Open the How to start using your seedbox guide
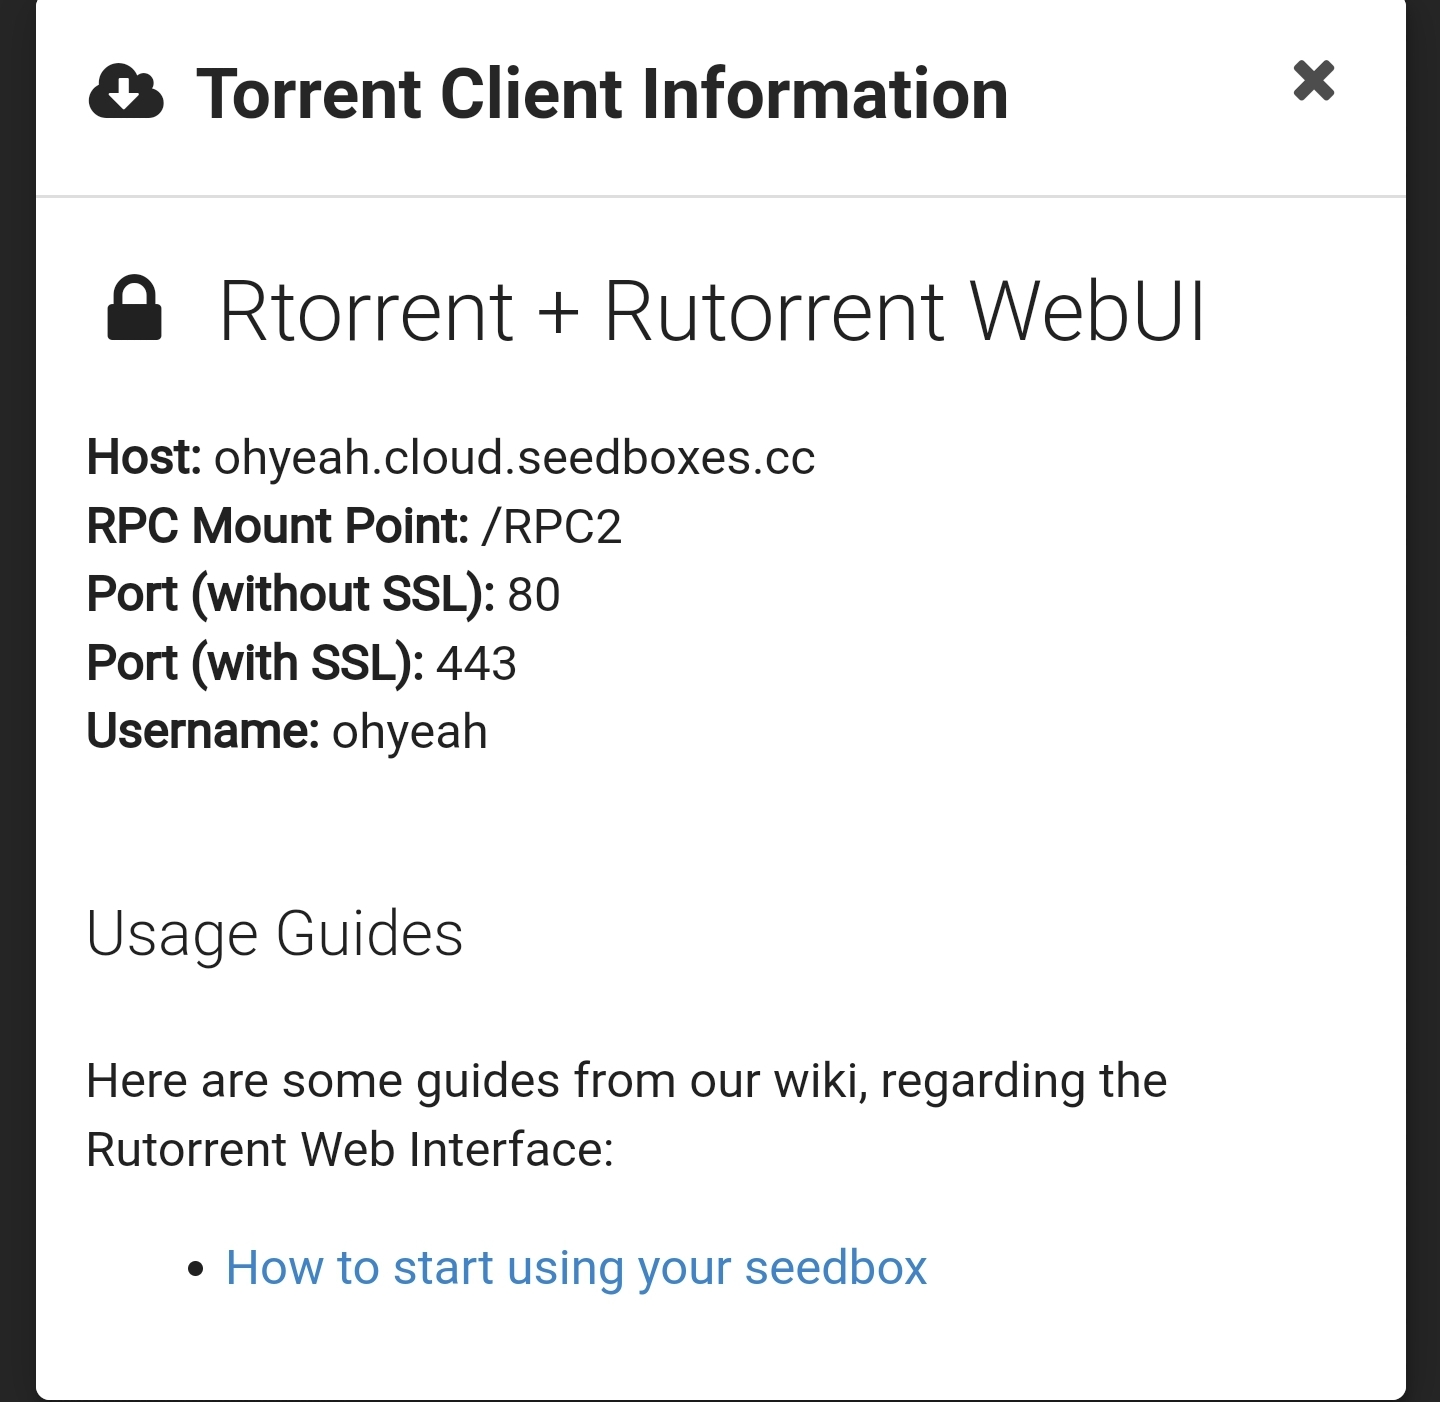The image size is (1440, 1402). [x=576, y=1268]
